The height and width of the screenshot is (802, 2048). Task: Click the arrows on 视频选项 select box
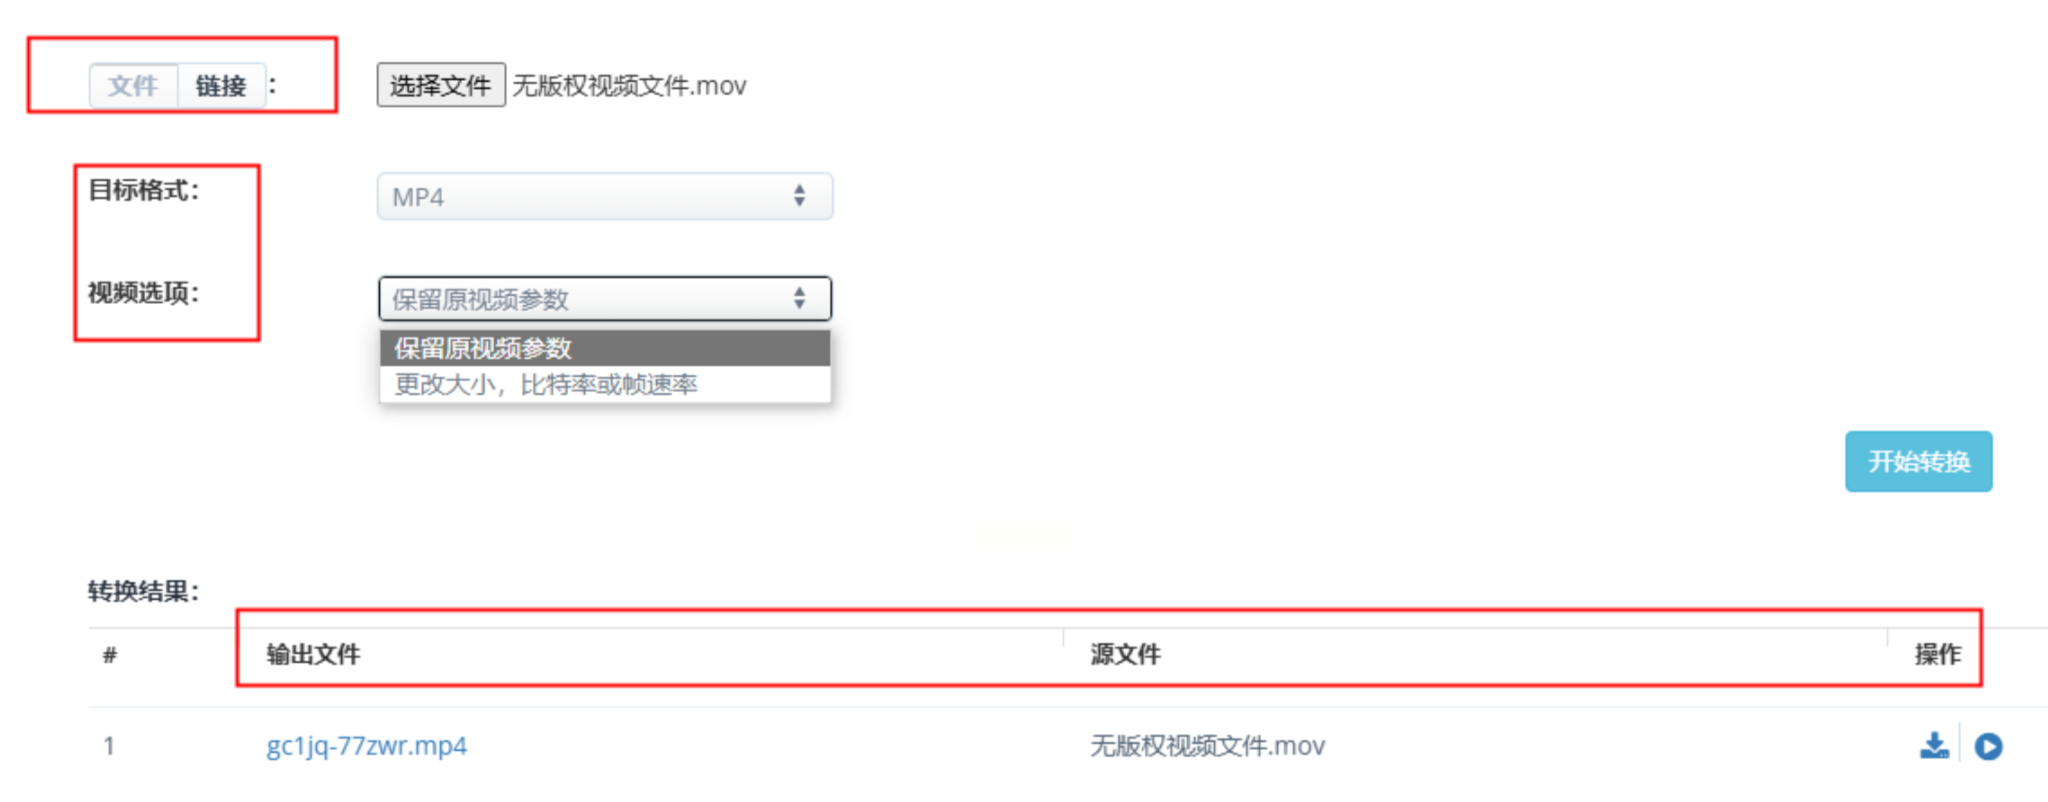[x=799, y=298]
